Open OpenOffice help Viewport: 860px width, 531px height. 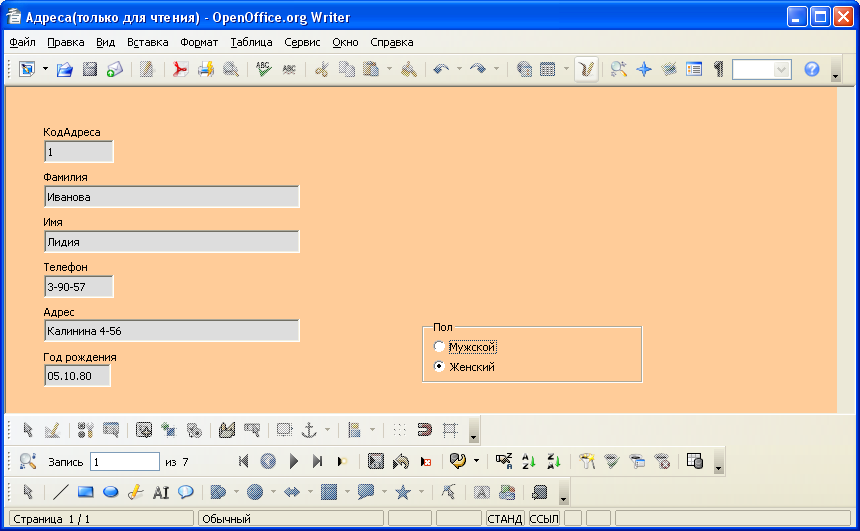coord(812,70)
